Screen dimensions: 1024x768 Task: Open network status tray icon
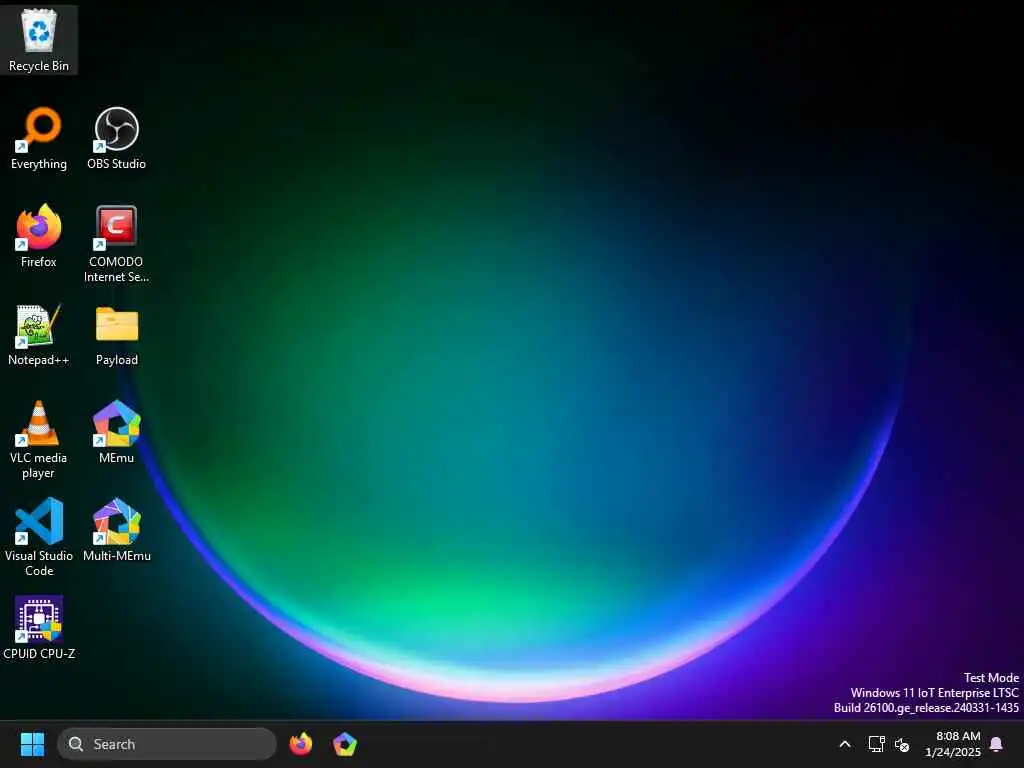point(876,744)
